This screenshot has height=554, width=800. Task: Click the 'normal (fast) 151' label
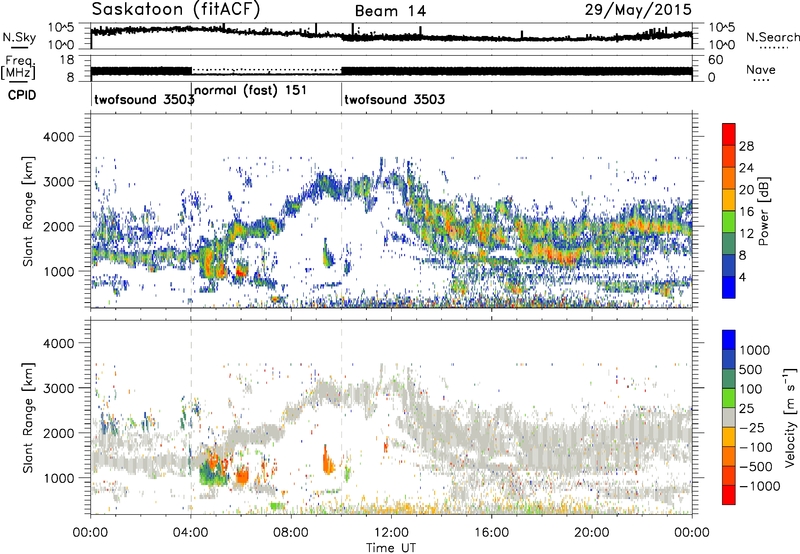click(x=251, y=90)
